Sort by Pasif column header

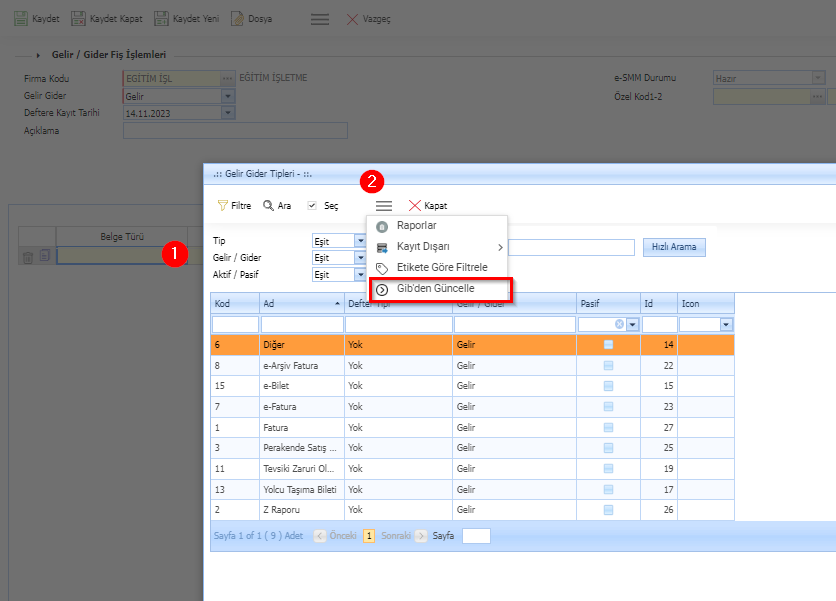pyautogui.click(x=608, y=303)
